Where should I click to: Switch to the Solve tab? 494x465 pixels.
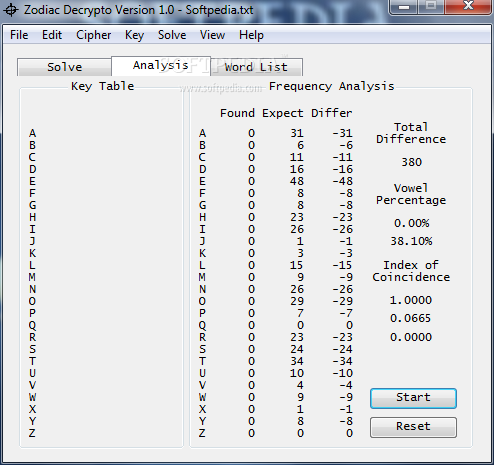[64, 67]
